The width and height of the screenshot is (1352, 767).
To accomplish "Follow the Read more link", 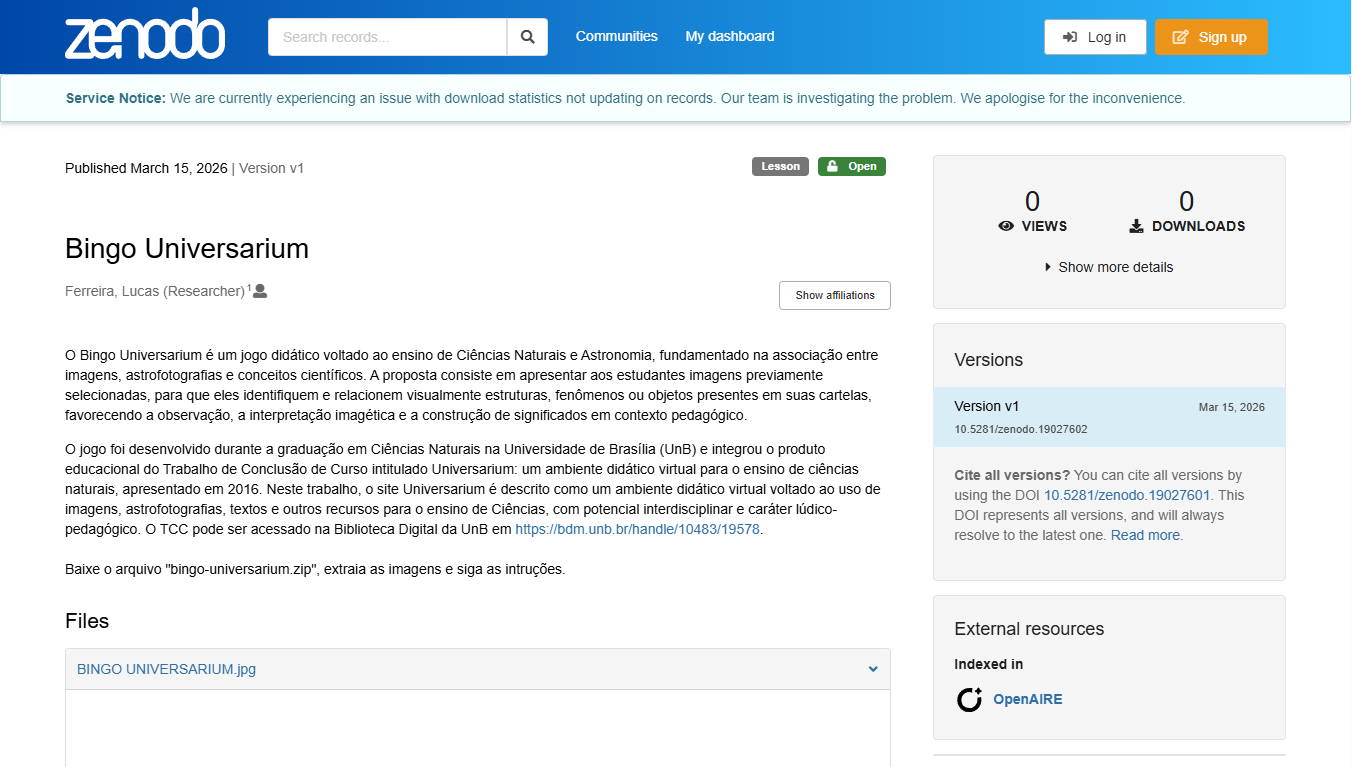I will point(1146,536).
